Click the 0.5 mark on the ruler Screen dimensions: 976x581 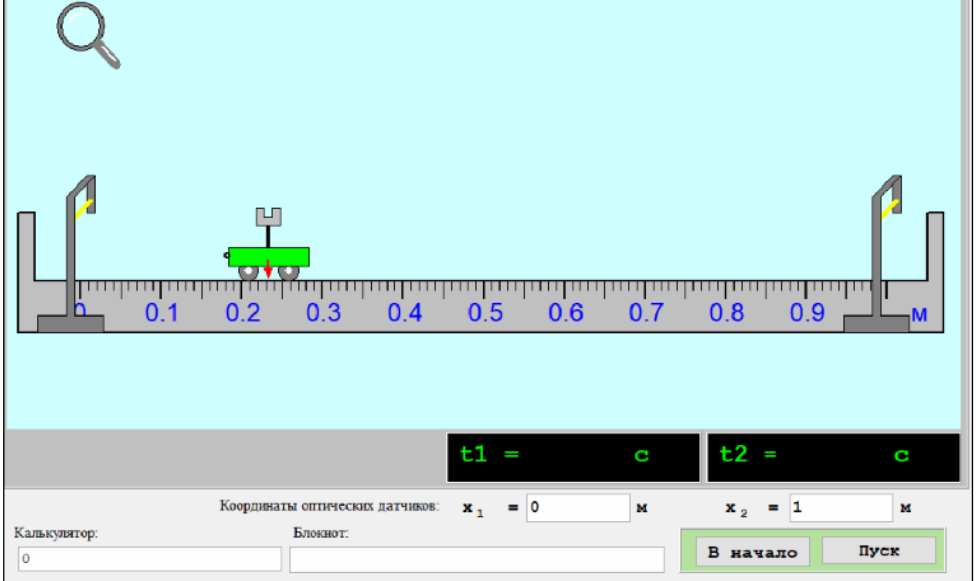[x=486, y=312]
